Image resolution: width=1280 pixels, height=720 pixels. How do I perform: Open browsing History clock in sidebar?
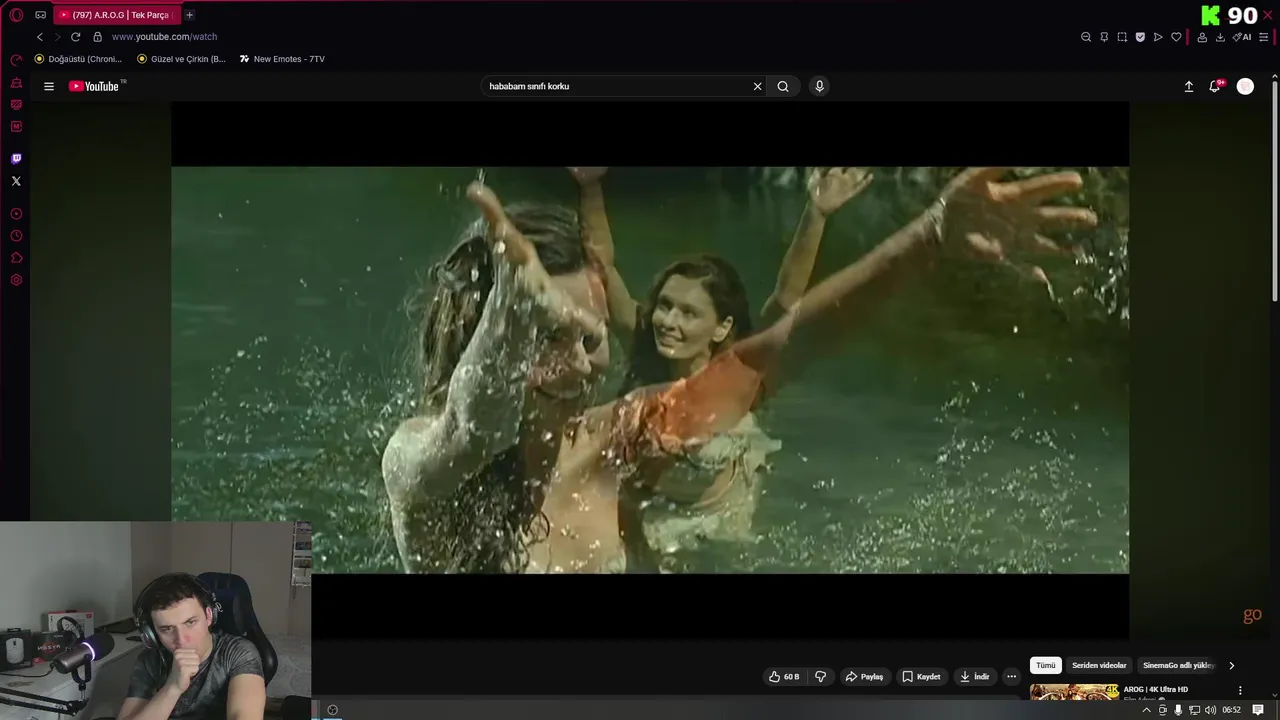pyautogui.click(x=16, y=236)
